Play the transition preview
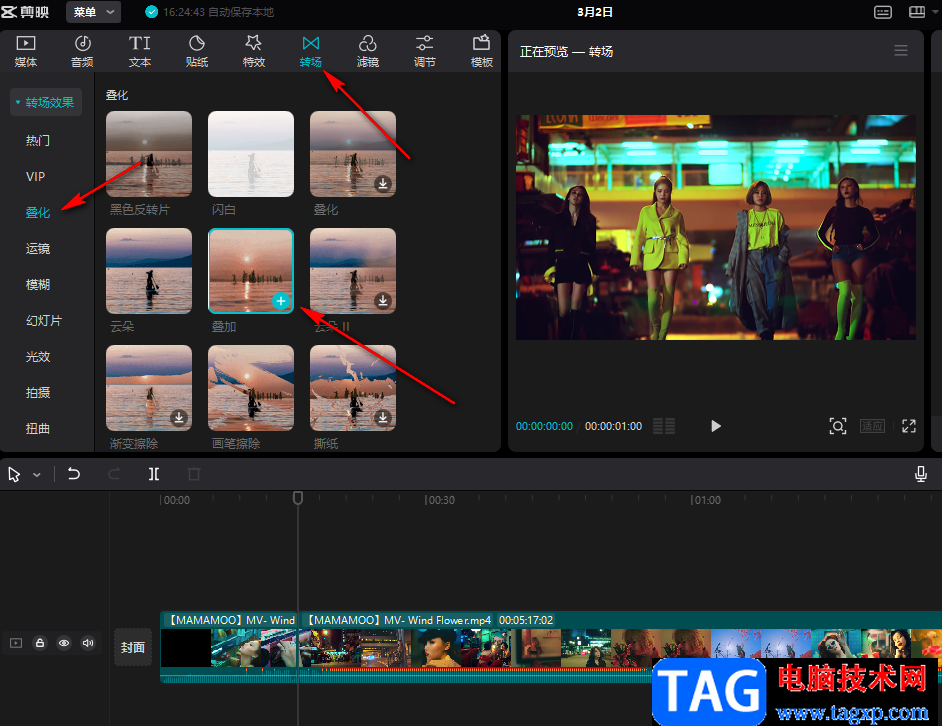942x726 pixels. [x=716, y=426]
